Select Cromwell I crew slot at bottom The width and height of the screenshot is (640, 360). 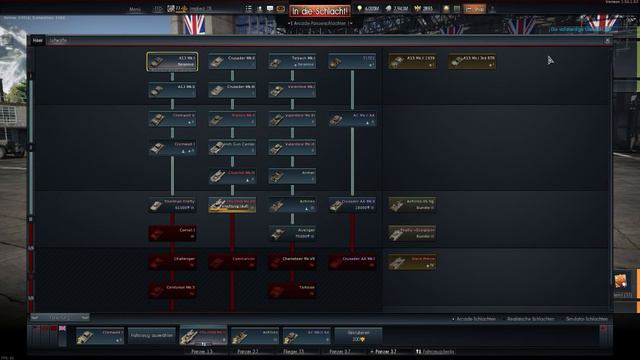tap(100, 336)
